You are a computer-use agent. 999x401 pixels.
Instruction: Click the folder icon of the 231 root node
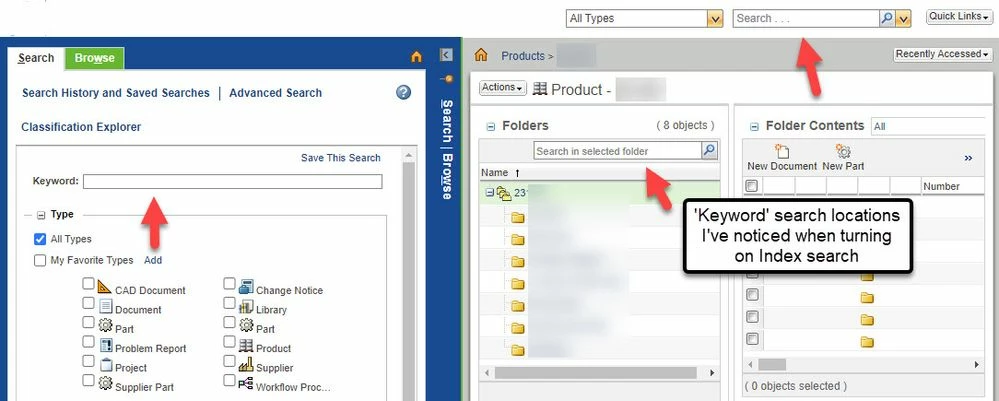click(505, 193)
